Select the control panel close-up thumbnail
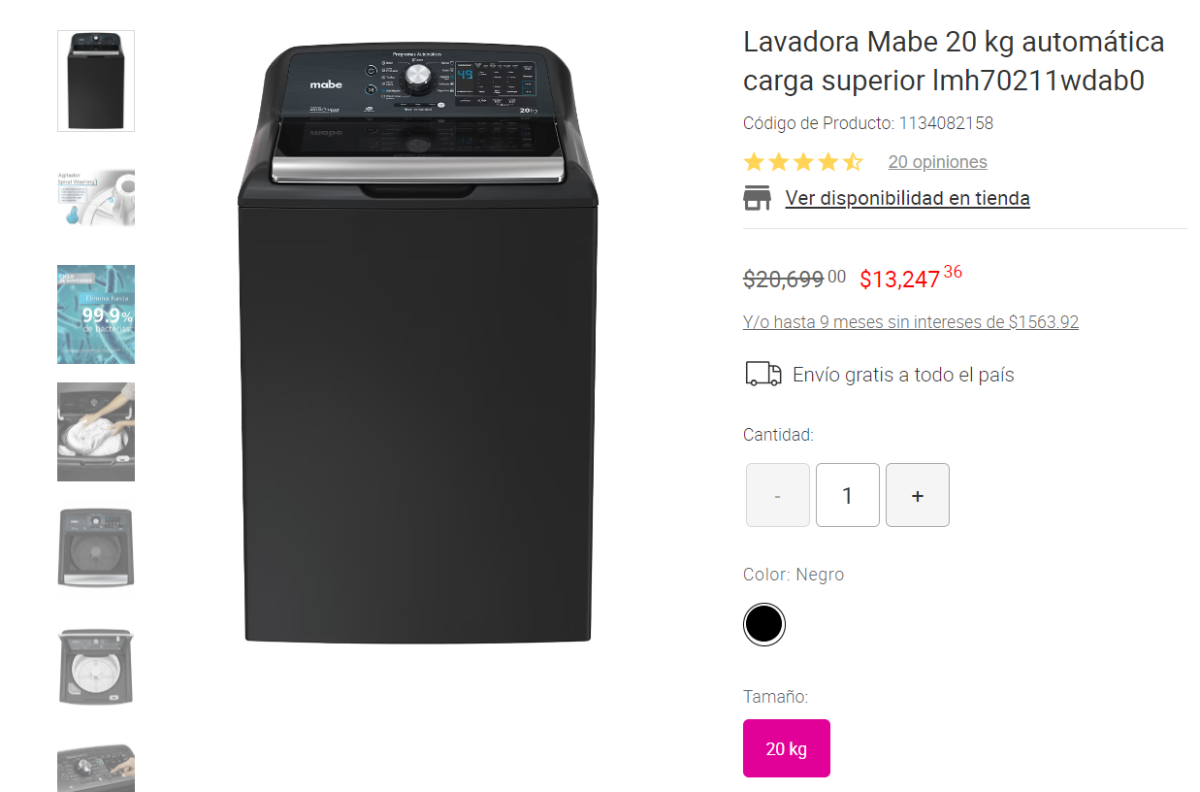Screen dimensions: 1200x792 tap(96, 768)
